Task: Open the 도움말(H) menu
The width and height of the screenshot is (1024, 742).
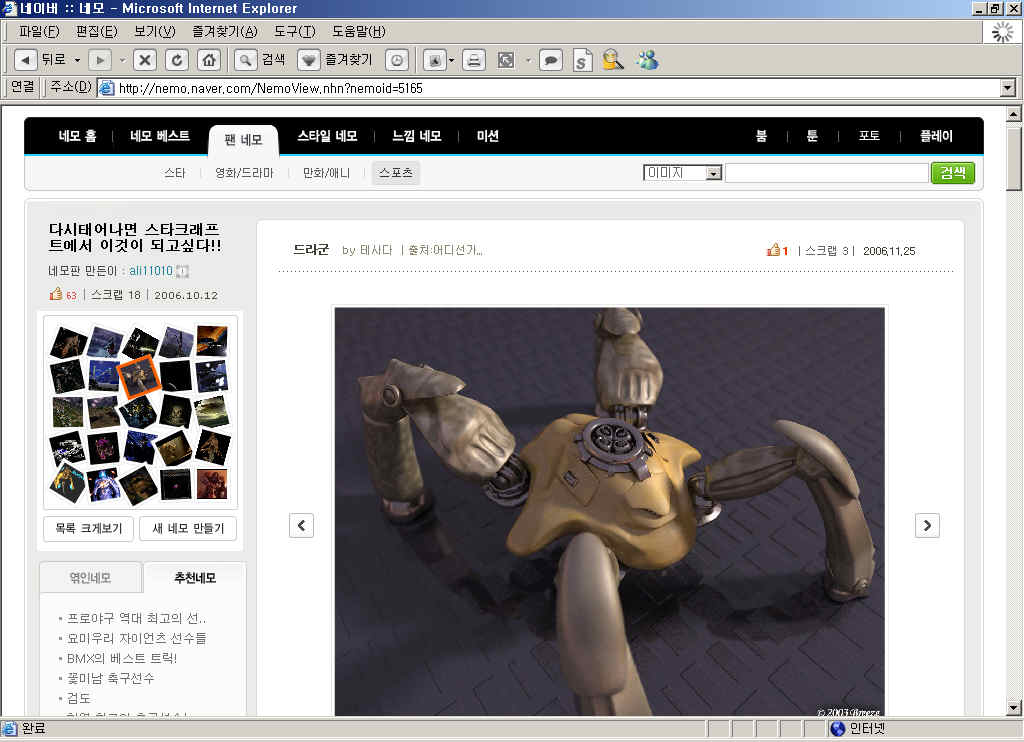Action: [359, 31]
